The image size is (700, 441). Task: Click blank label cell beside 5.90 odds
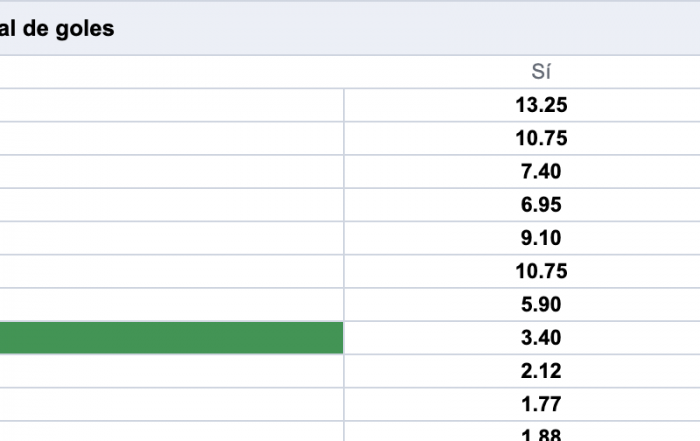[x=171, y=304]
